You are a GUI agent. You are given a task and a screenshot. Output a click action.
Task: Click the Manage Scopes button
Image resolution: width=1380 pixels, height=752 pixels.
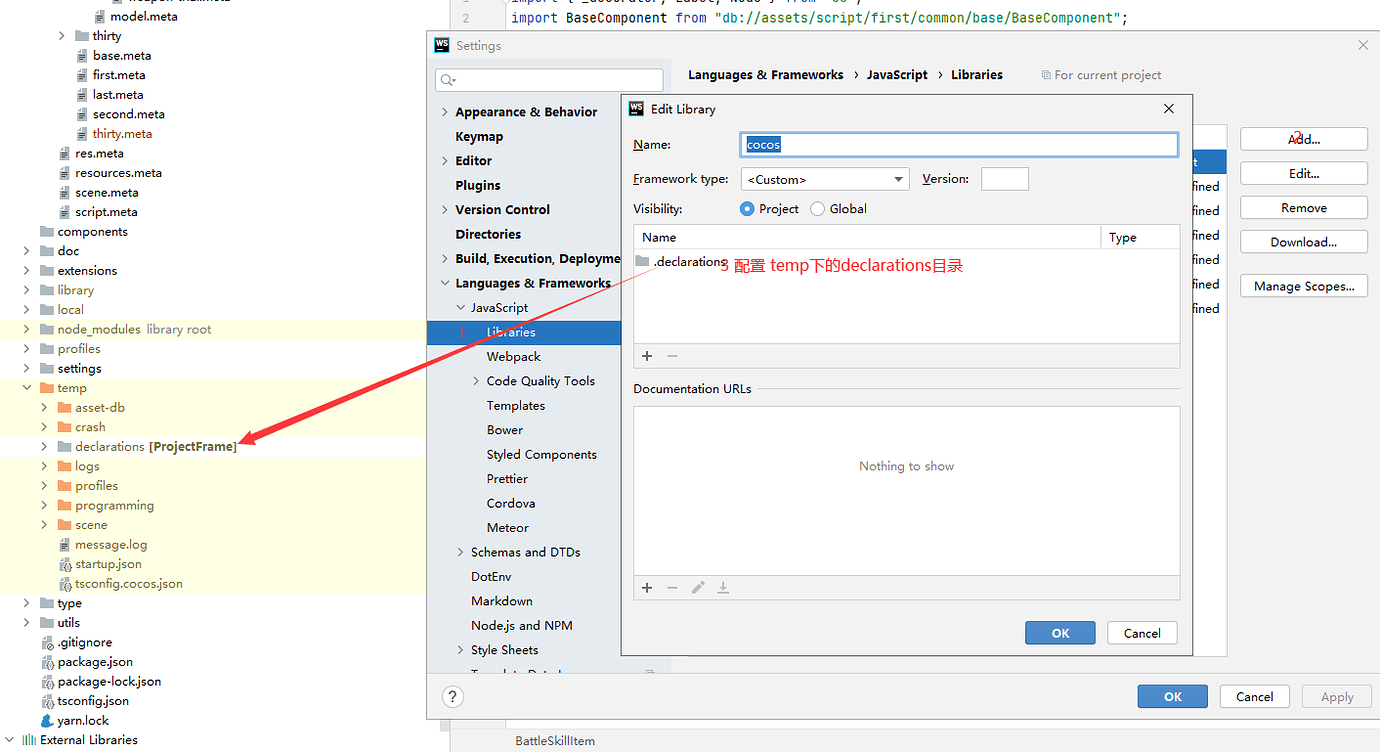(1303, 285)
